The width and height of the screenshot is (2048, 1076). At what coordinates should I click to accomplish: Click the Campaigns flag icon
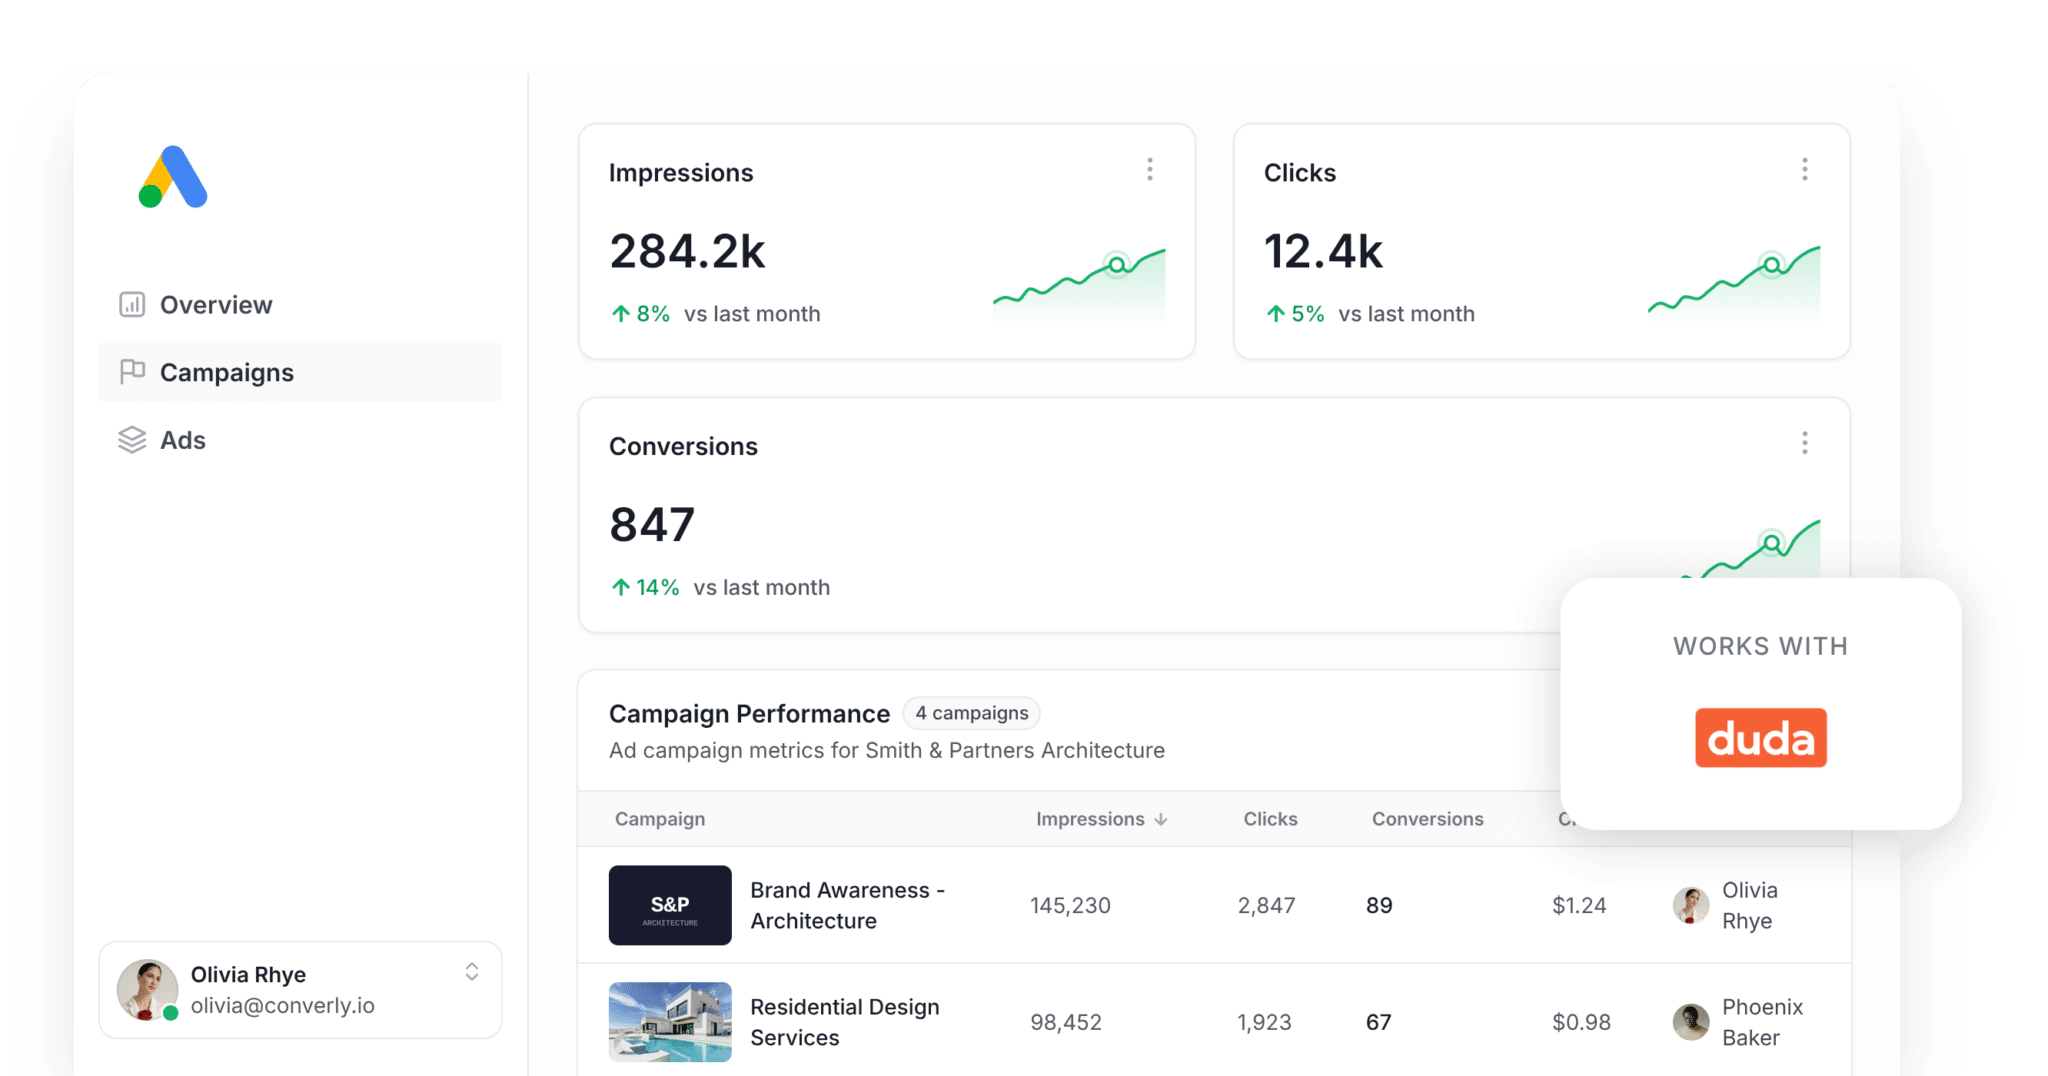132,372
